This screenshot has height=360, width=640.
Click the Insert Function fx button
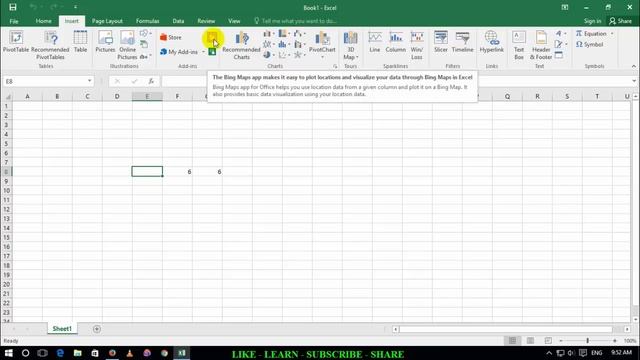tap(151, 81)
